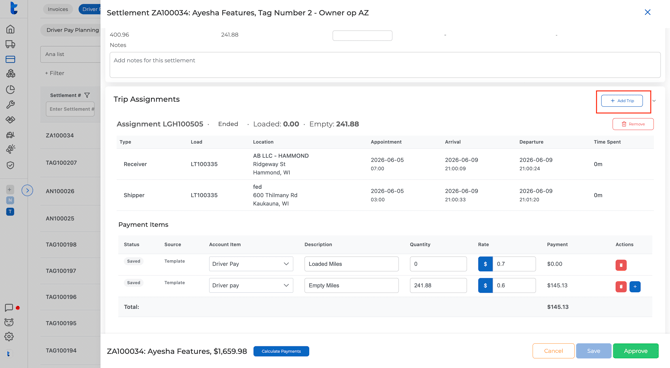Click the empty field above Notes

click(362, 35)
